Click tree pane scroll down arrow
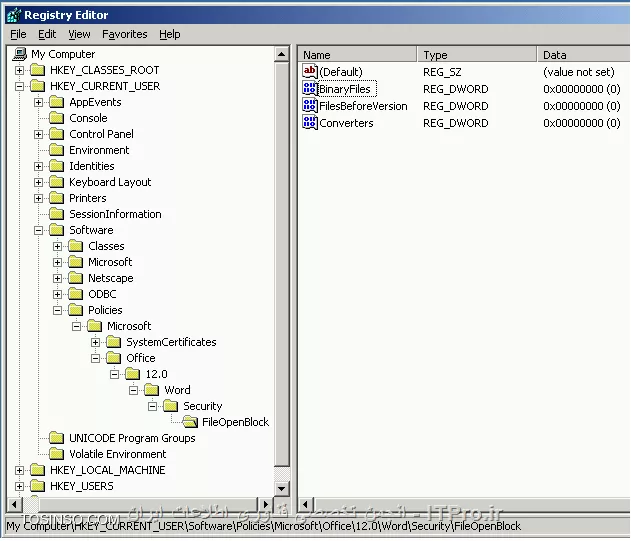Viewport: 631px width, 541px height. (282, 489)
